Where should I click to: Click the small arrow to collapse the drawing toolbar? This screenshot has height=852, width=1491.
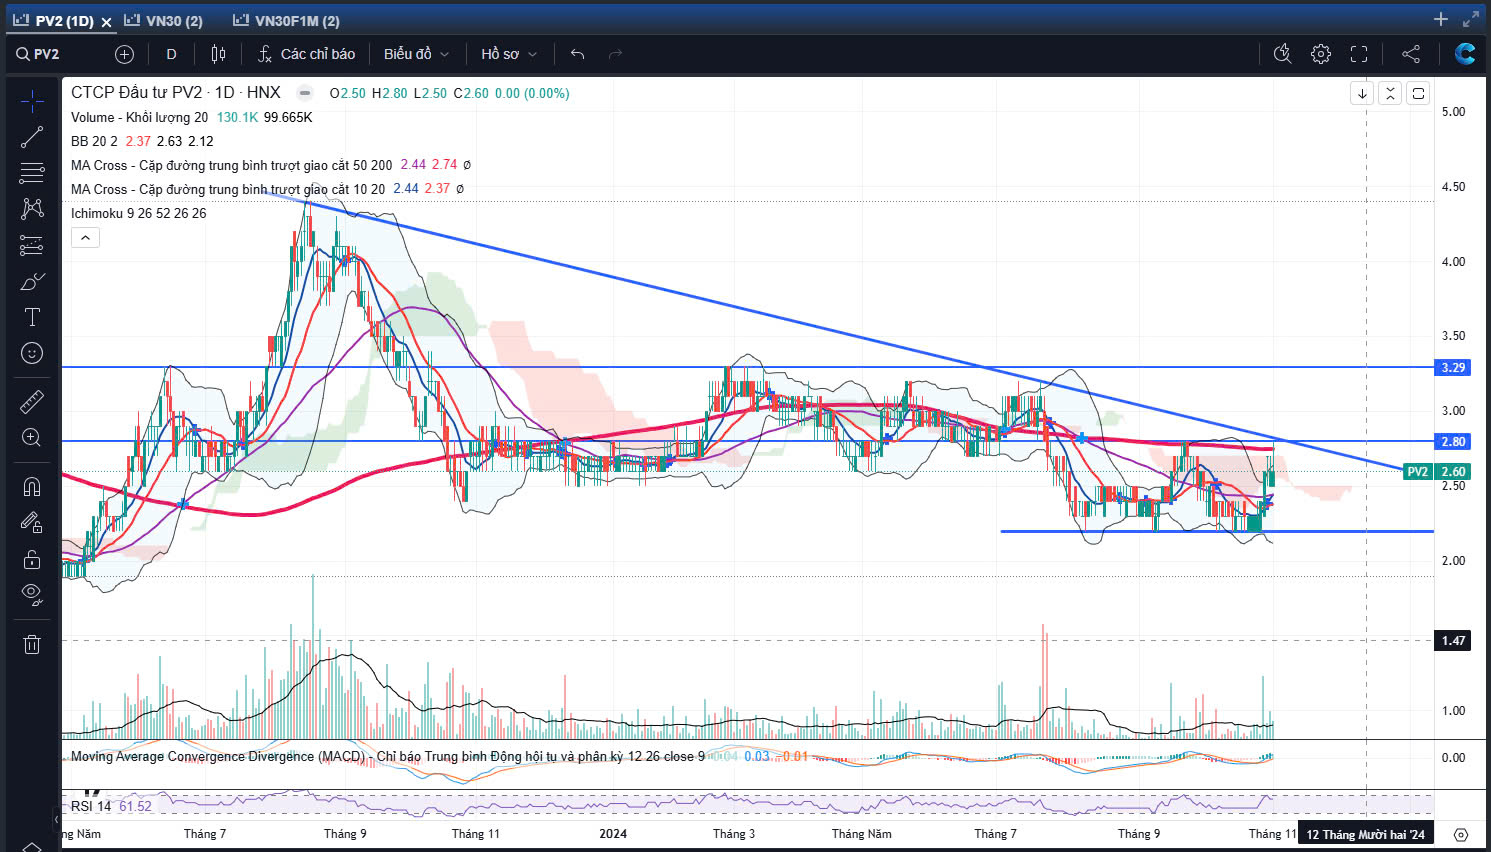coord(56,819)
